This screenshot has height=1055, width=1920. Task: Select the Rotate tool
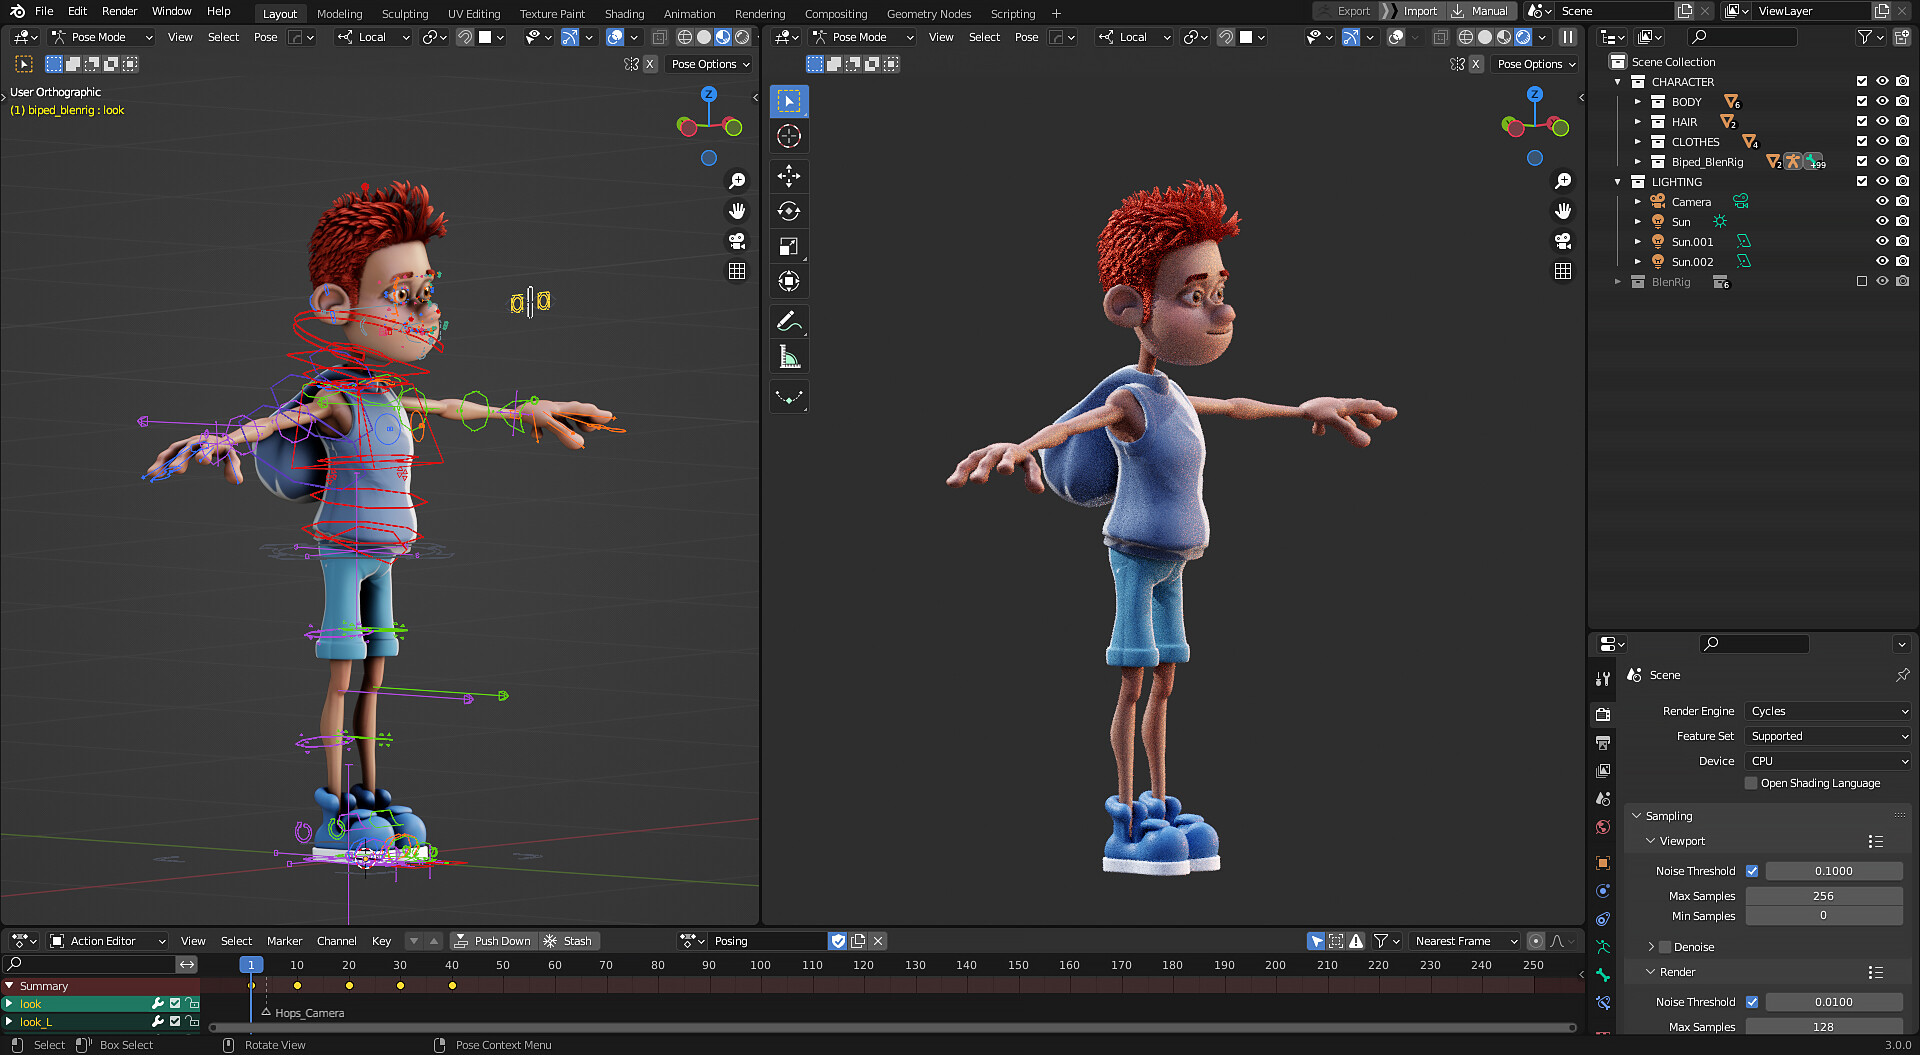tap(789, 211)
